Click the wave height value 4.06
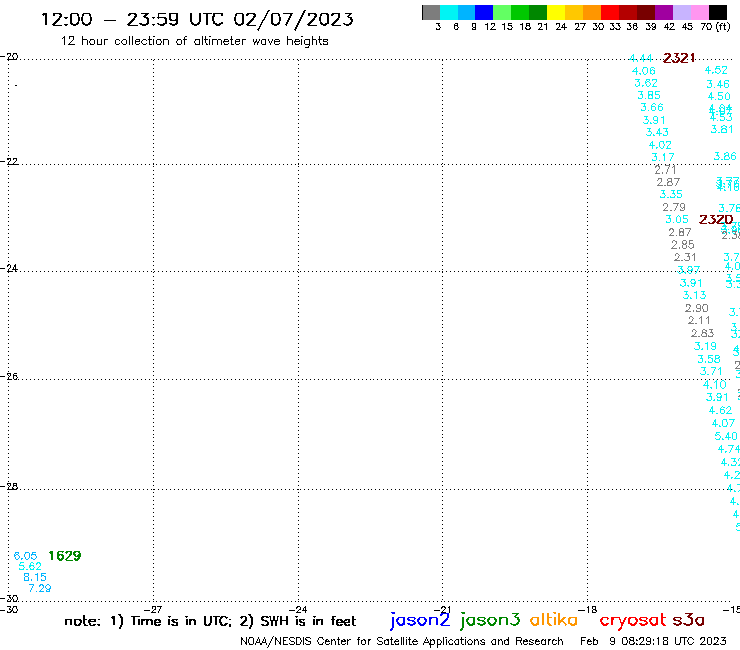740x650 pixels. (x=644, y=71)
